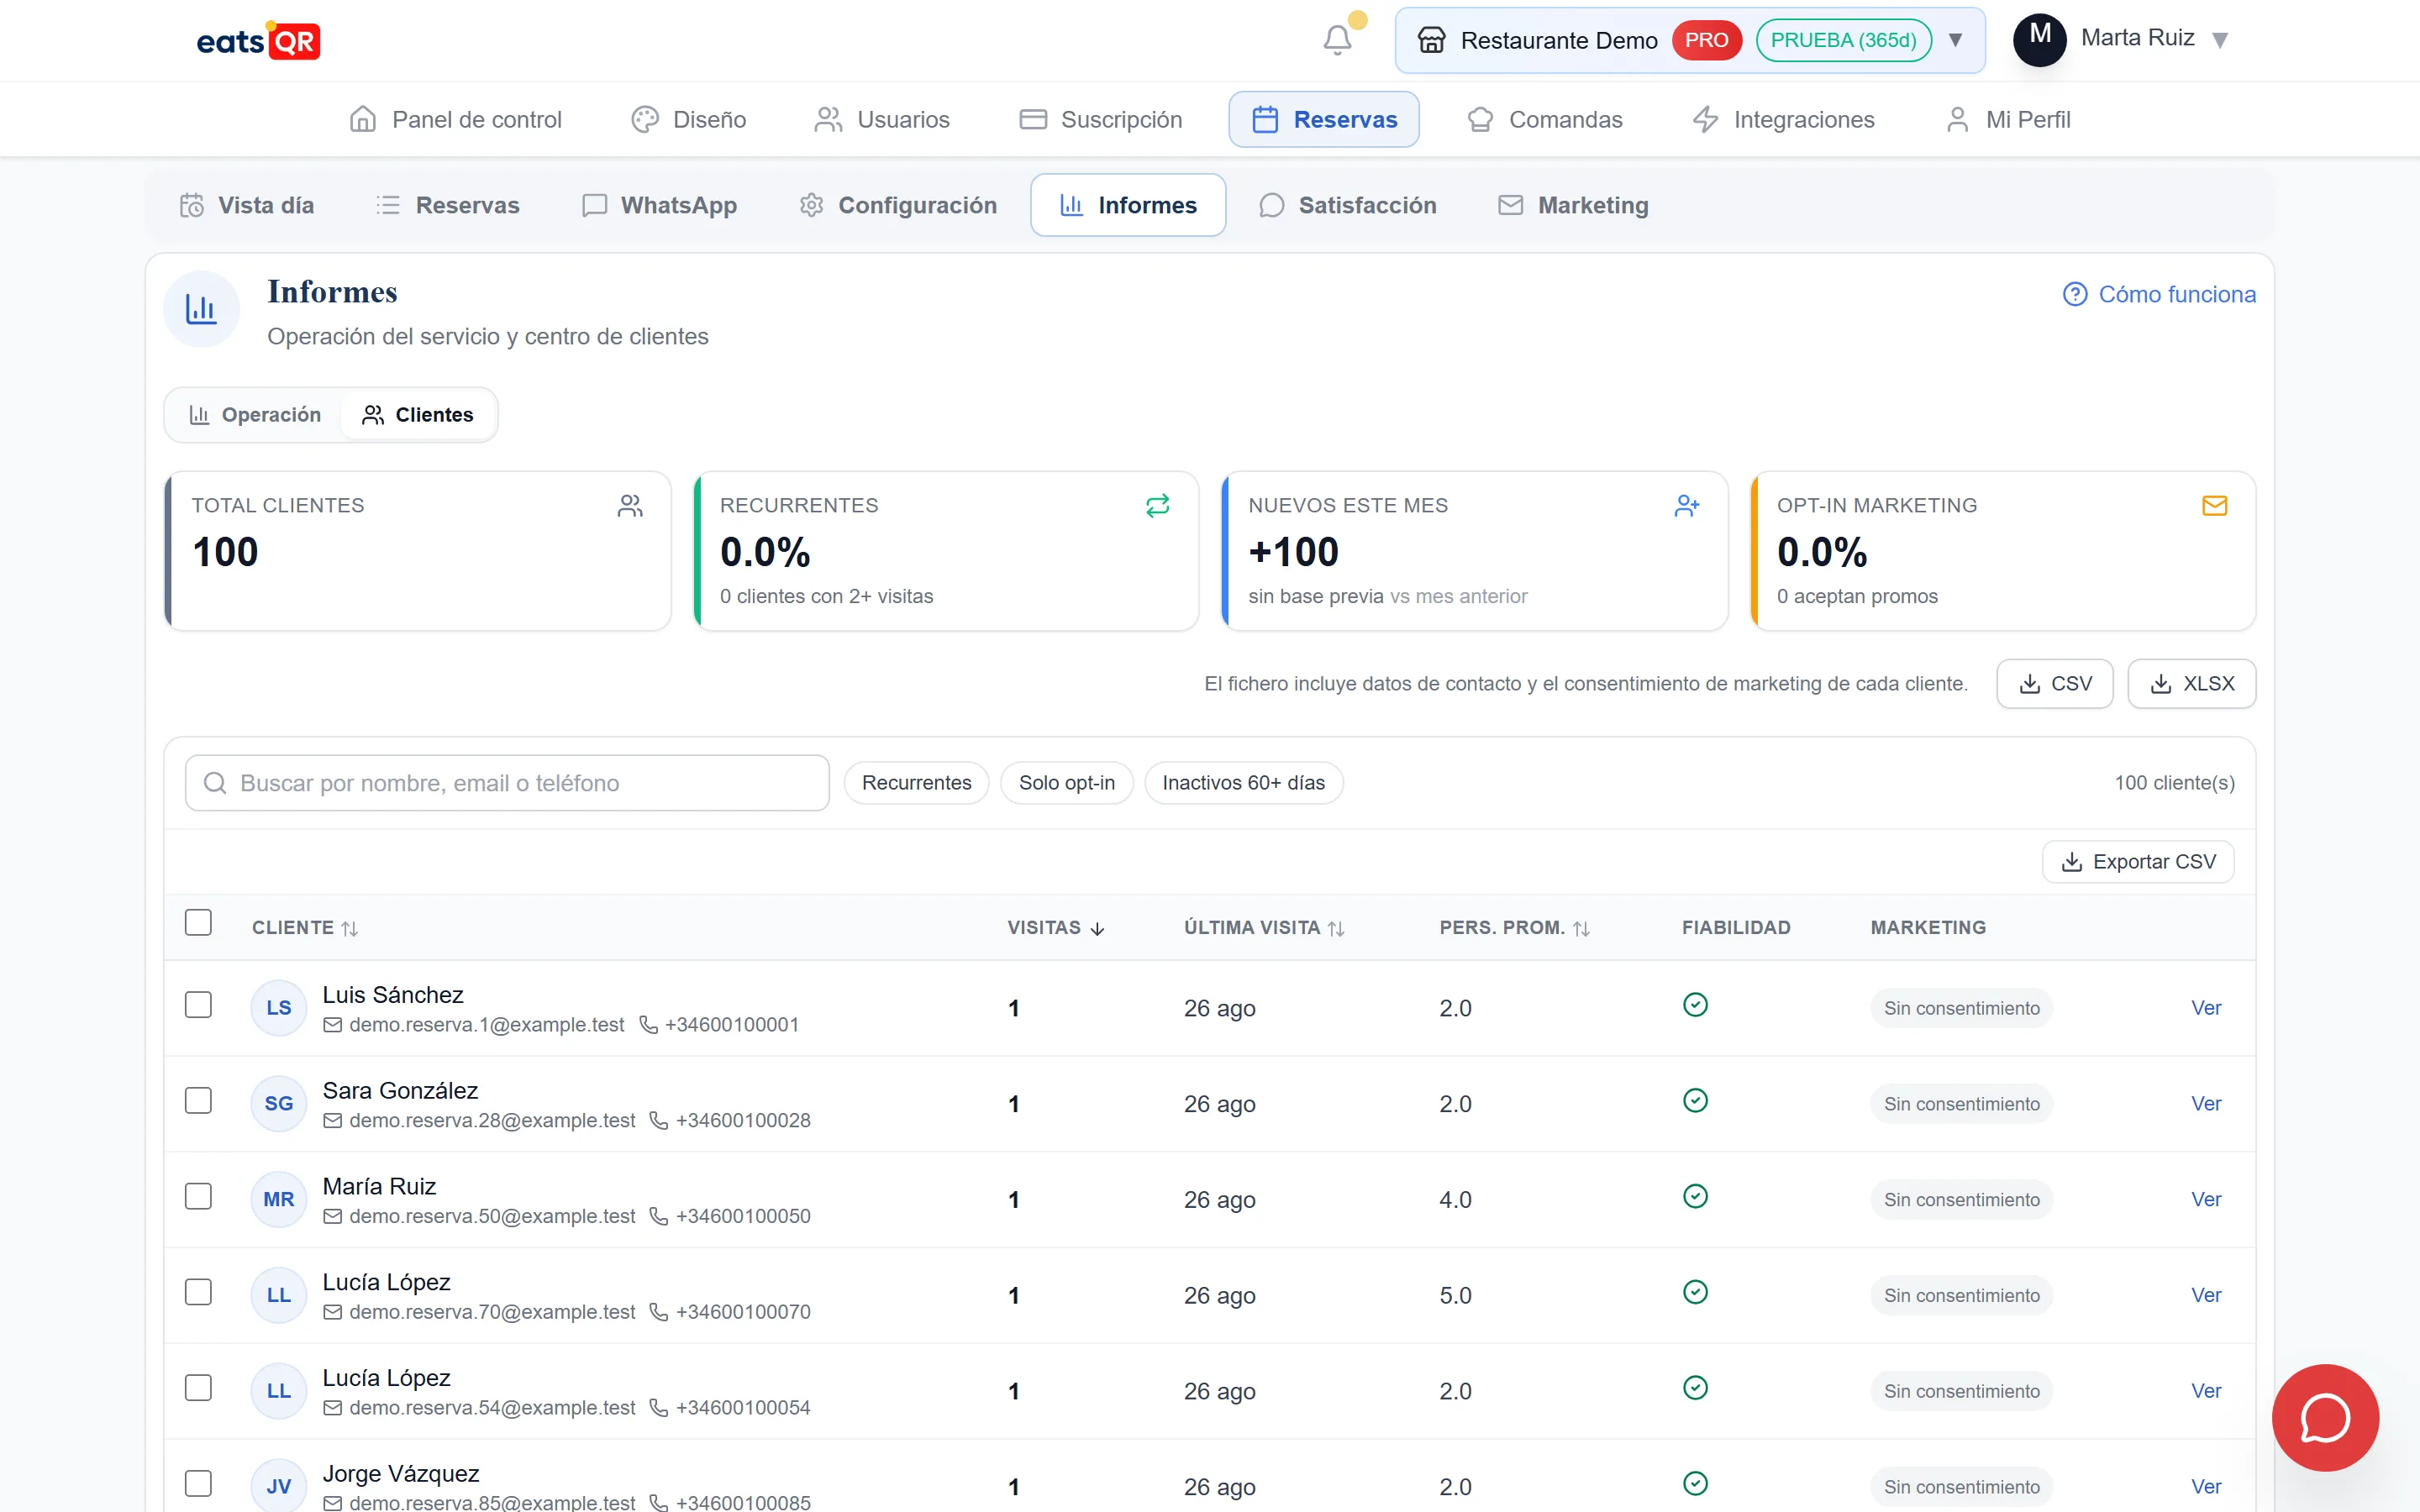Open the Cómo funciona help link
The width and height of the screenshot is (2420, 1512).
[2159, 294]
